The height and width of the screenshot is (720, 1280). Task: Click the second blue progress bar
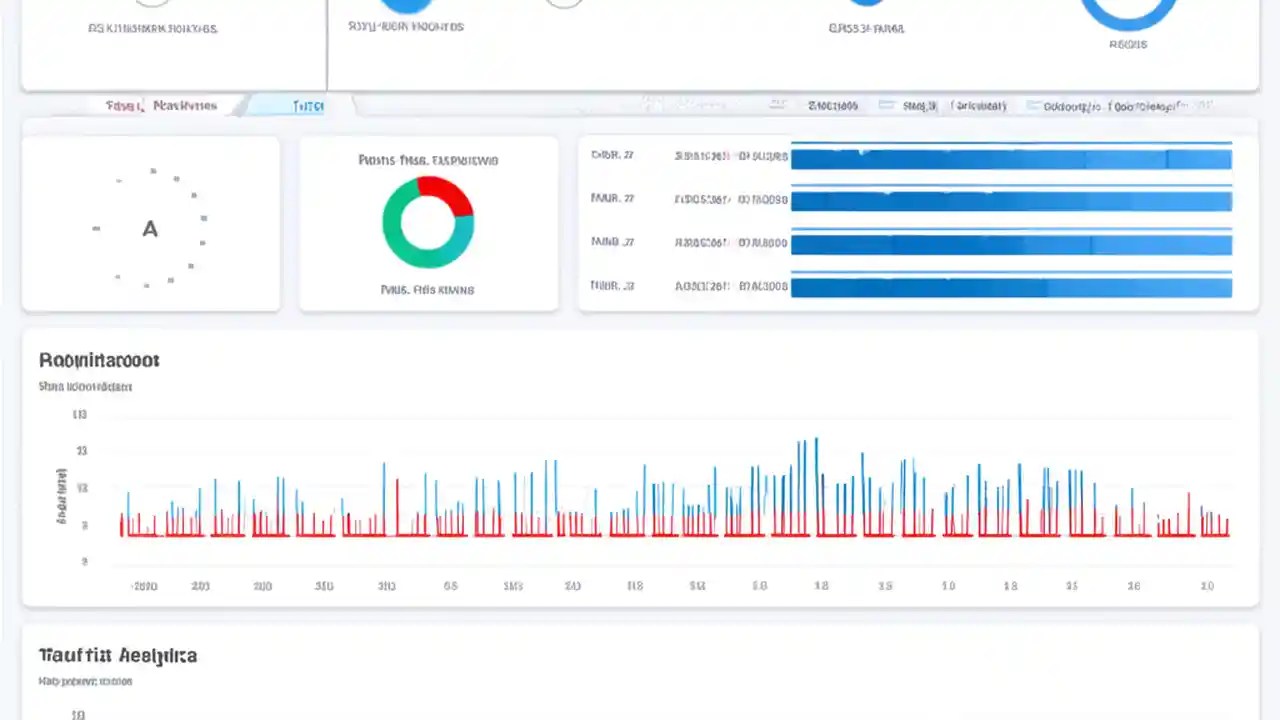point(1012,199)
